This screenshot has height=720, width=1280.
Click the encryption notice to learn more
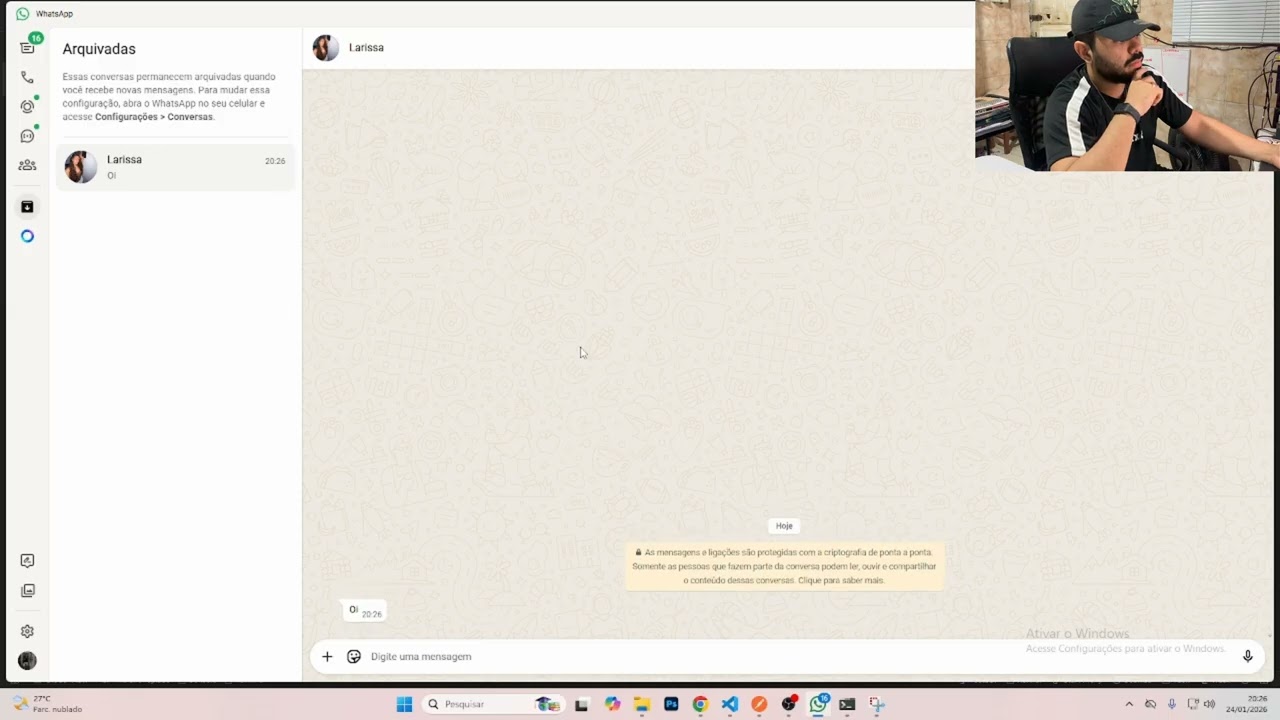coord(784,566)
